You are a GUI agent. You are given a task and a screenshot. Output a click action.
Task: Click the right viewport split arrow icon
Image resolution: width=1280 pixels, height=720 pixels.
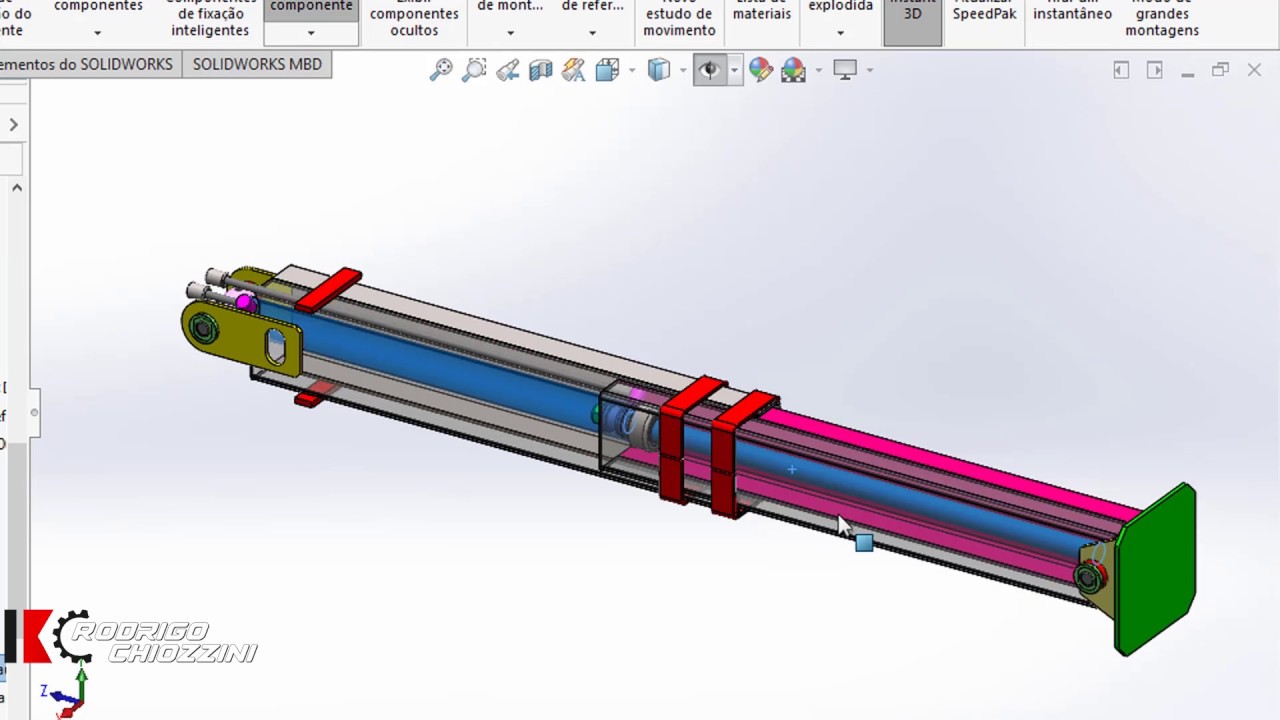pos(1155,70)
